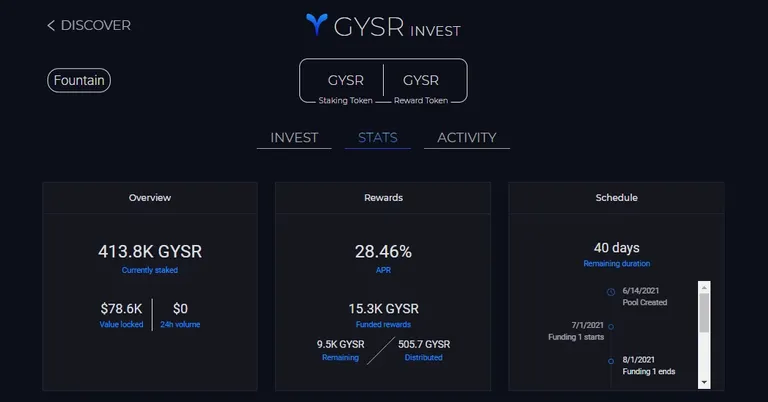Image resolution: width=768 pixels, height=402 pixels.
Task: Click the 9.5K GYSR remaining value
Action: tap(340, 344)
